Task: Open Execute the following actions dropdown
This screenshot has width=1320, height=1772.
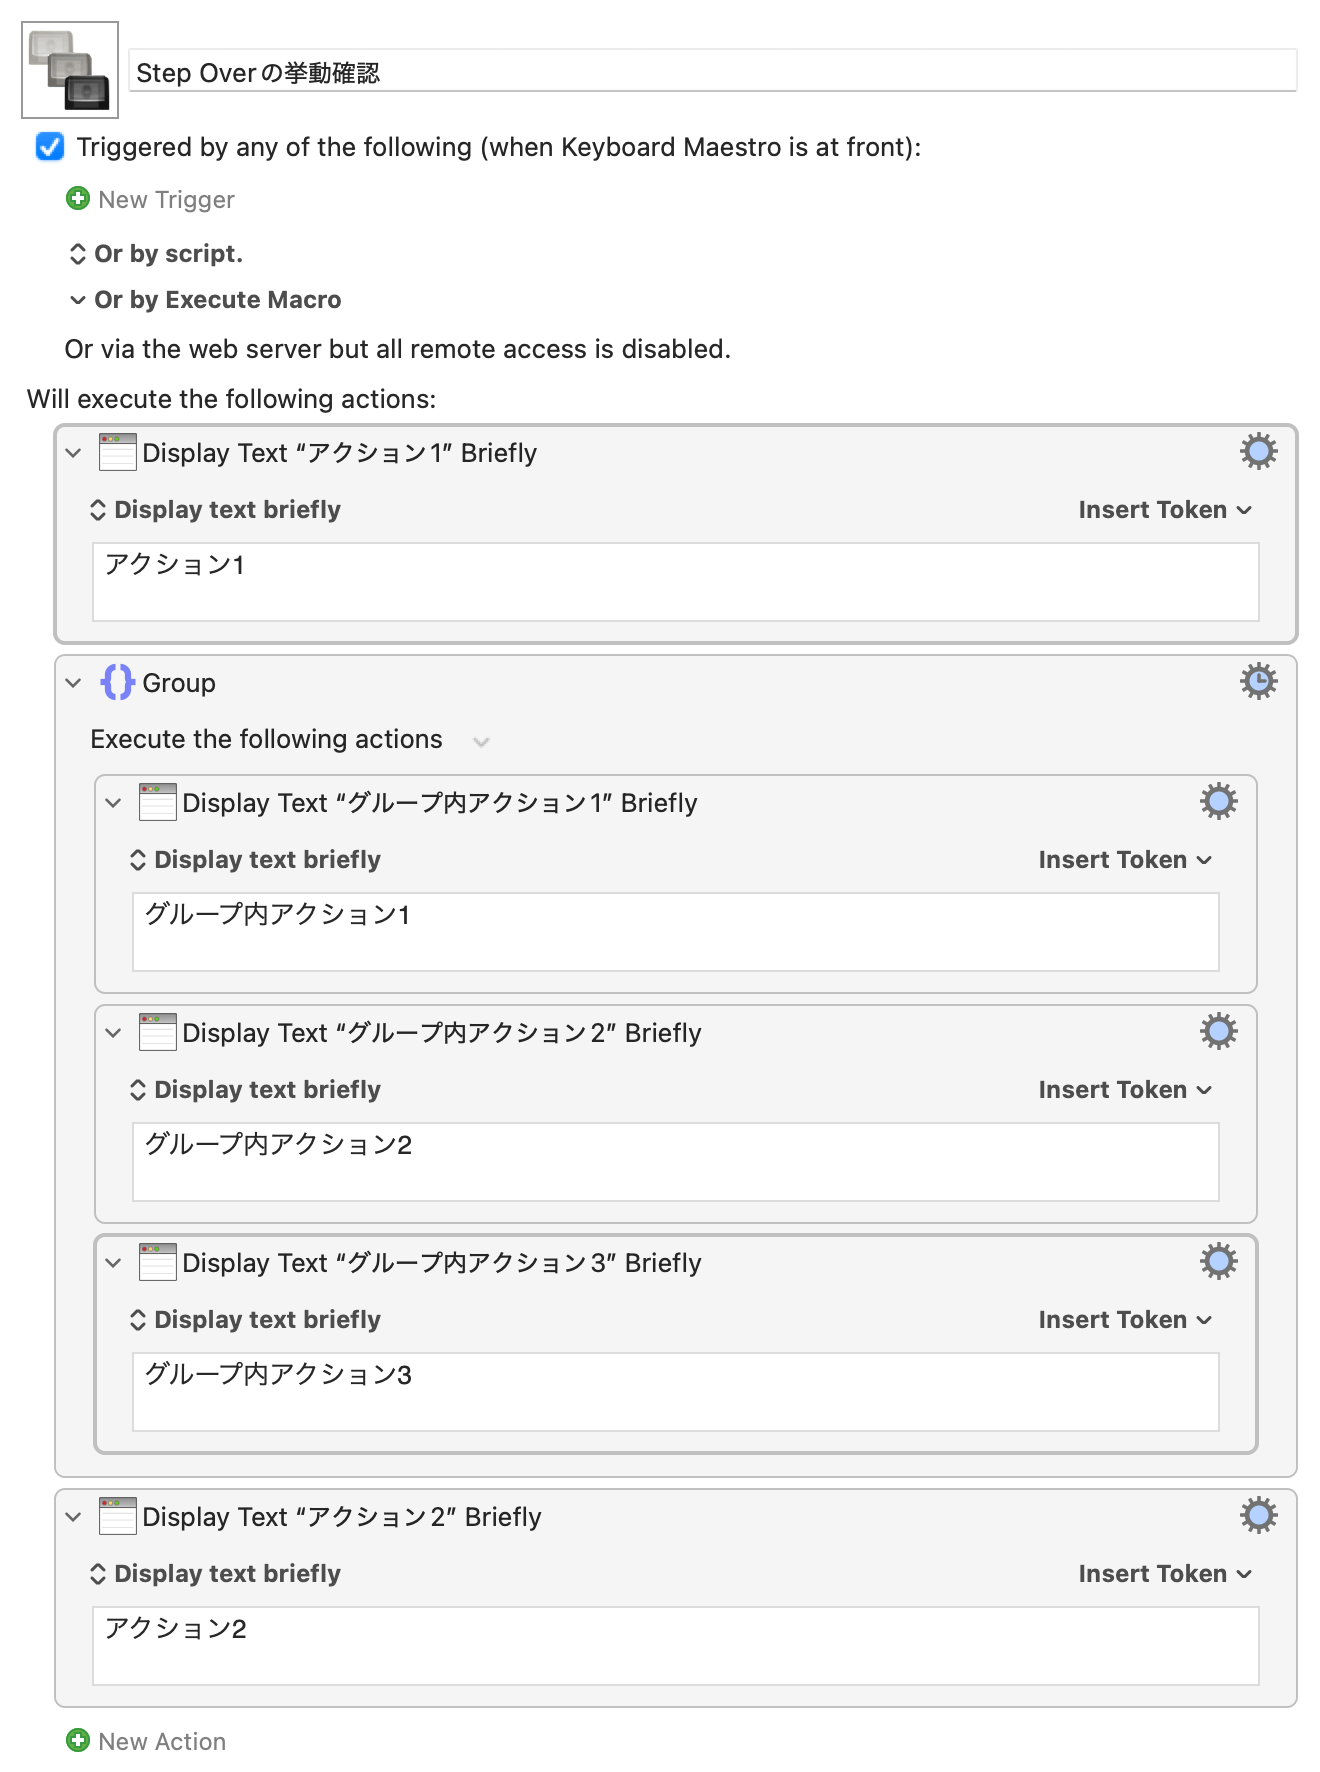Action: pyautogui.click(x=481, y=741)
